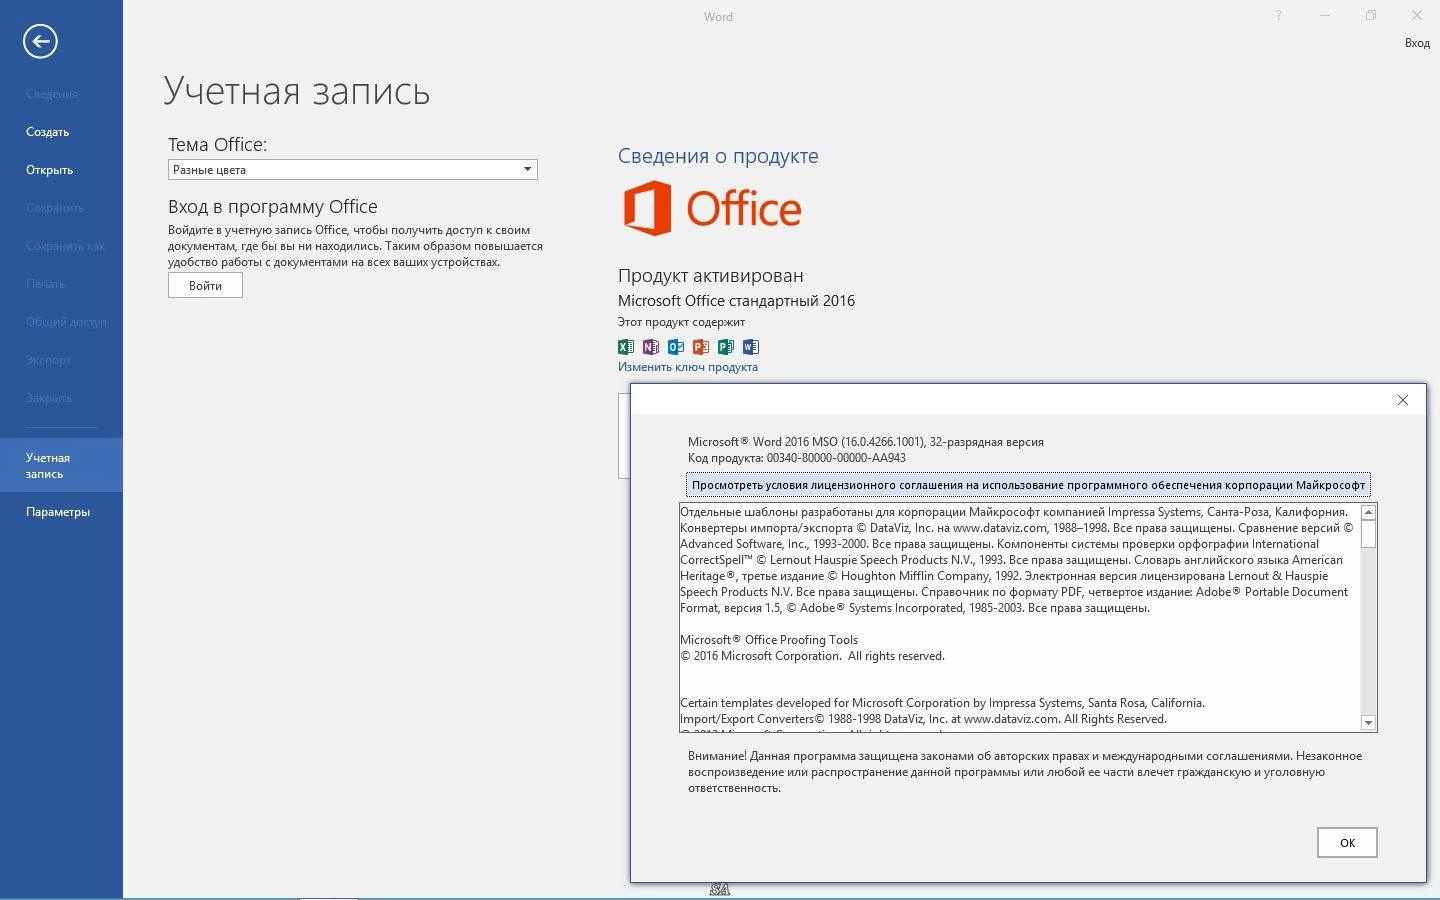
Task: Click the Продукт активирован heading
Action: (710, 276)
